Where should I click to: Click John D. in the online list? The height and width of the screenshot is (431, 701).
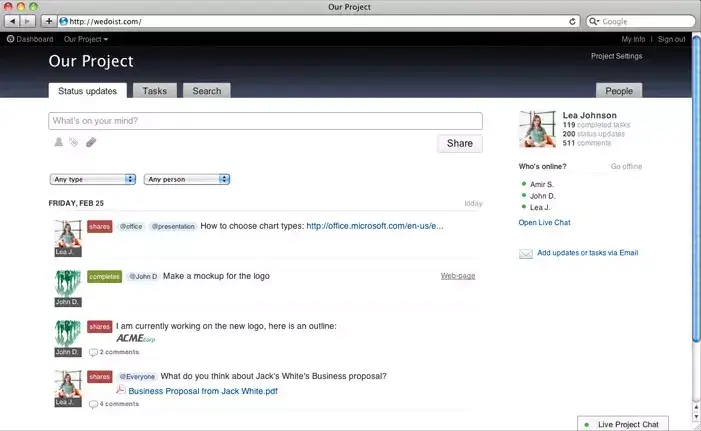pos(542,196)
